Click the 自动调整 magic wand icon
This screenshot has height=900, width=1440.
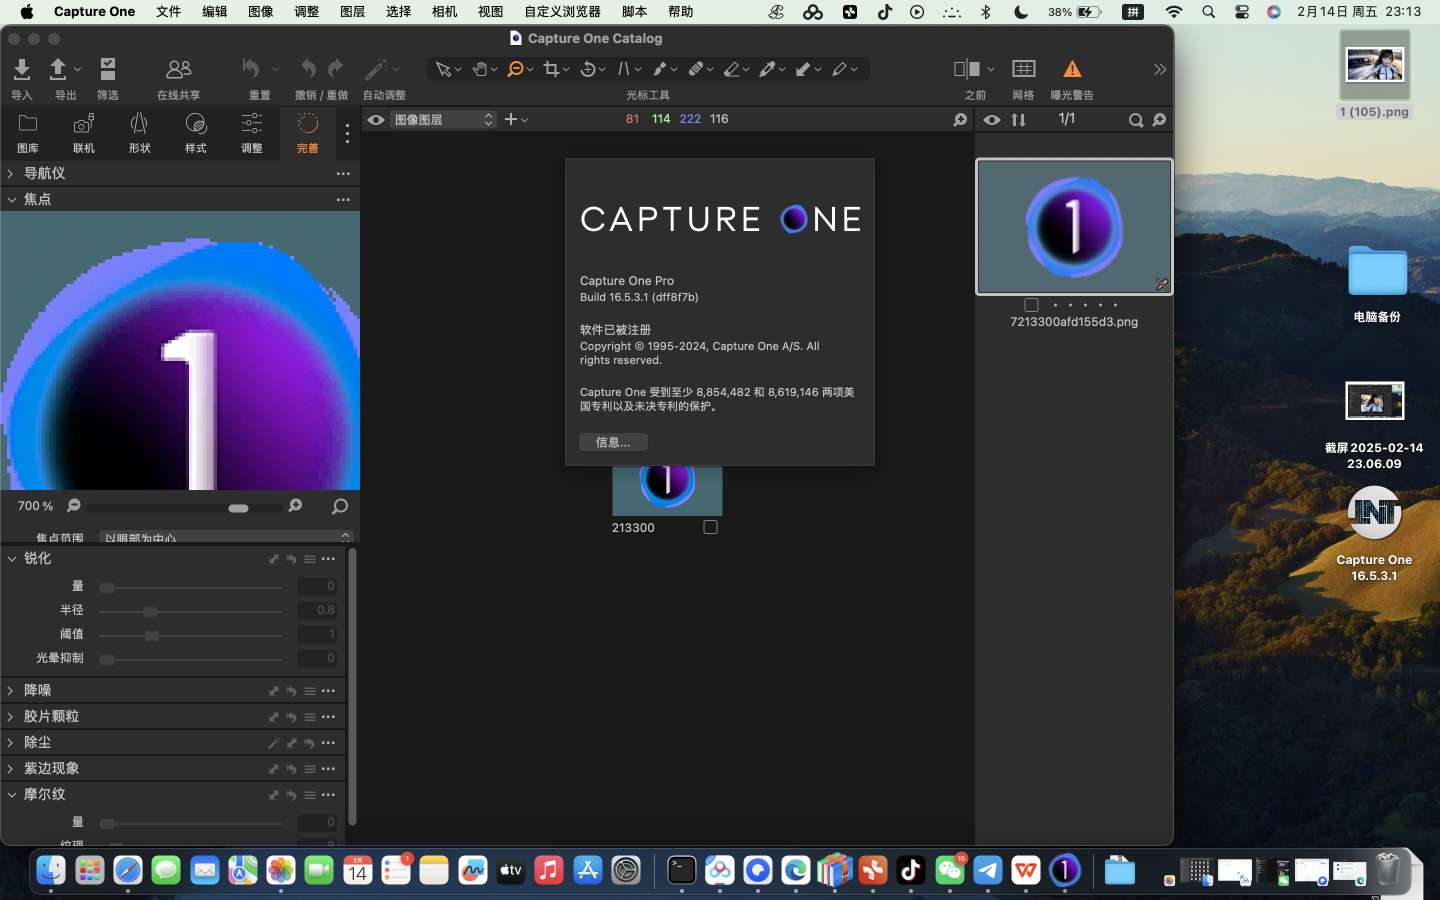(375, 69)
